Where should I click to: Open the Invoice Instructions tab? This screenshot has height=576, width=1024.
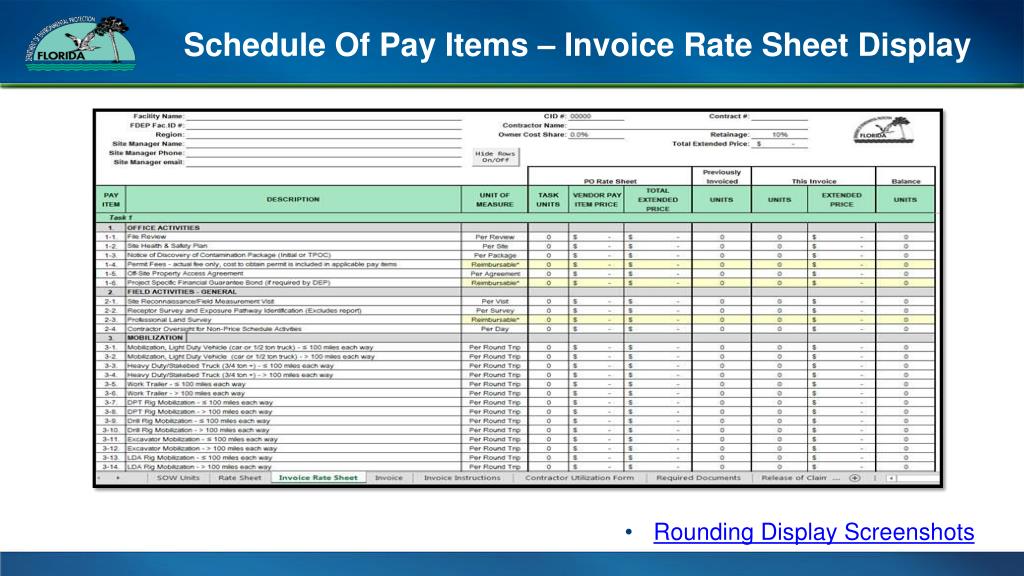click(x=462, y=478)
